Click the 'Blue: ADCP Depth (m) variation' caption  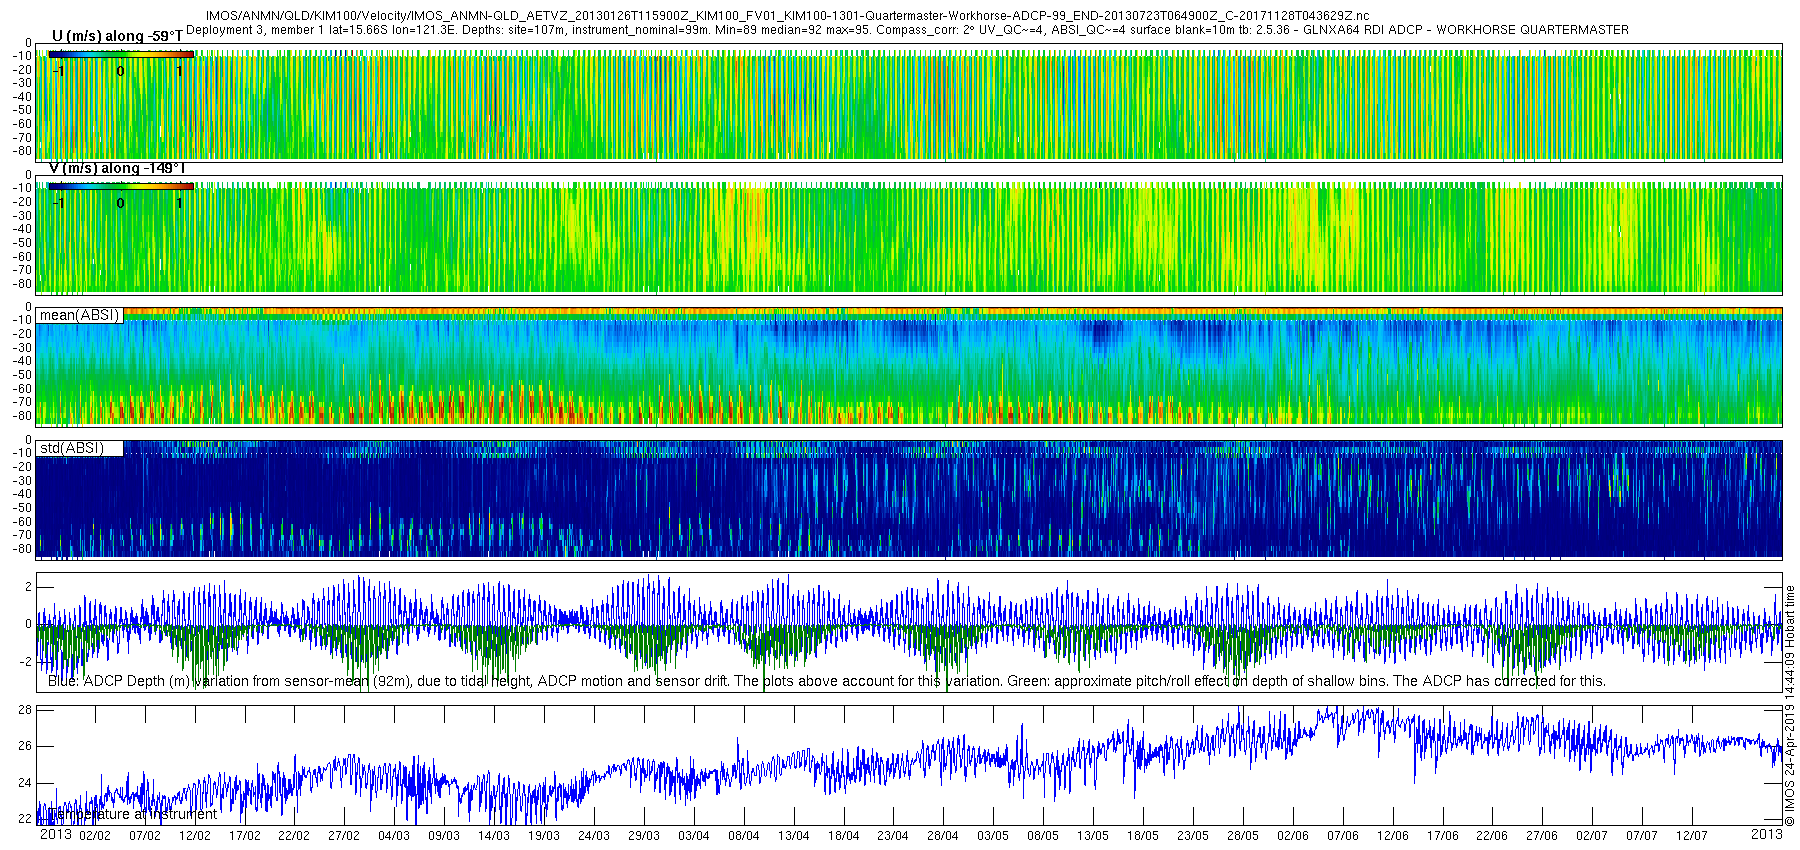[827, 681]
